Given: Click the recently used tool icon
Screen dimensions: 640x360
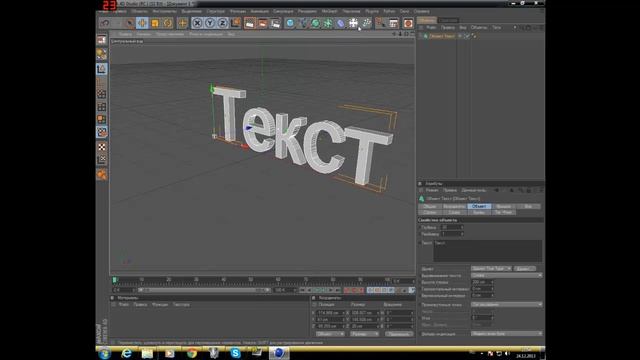Looking at the screenshot, I should pos(182,23).
